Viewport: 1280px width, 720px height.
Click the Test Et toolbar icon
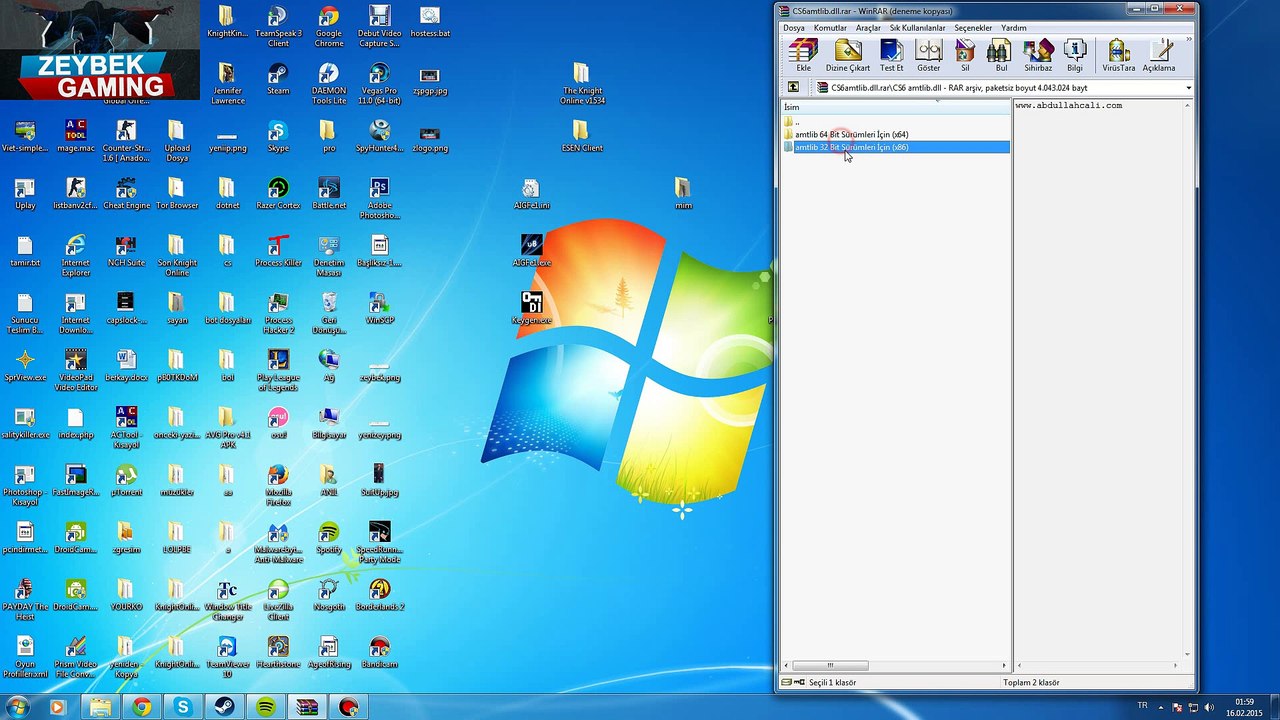(x=891, y=56)
